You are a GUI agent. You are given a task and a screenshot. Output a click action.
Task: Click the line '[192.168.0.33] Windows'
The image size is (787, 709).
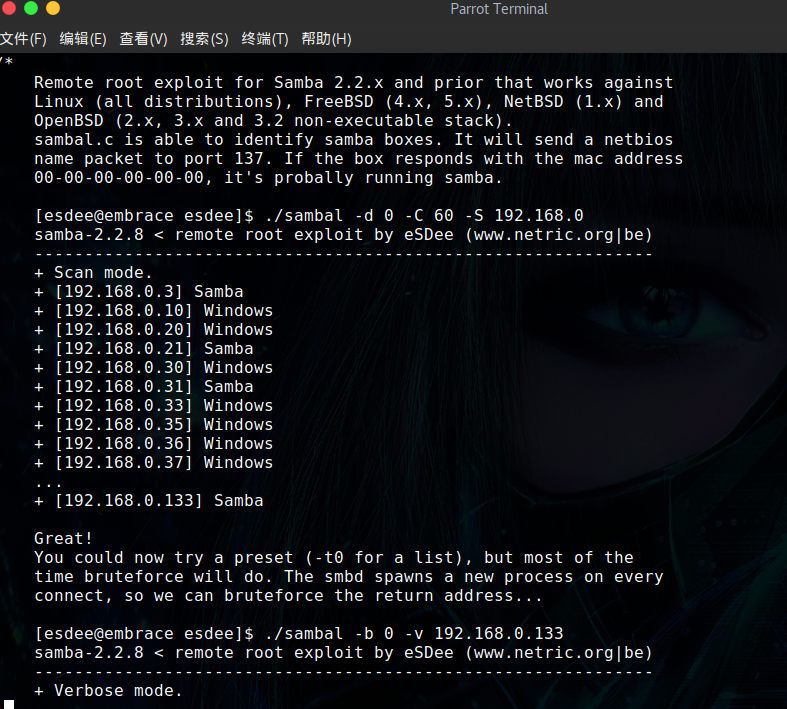154,405
